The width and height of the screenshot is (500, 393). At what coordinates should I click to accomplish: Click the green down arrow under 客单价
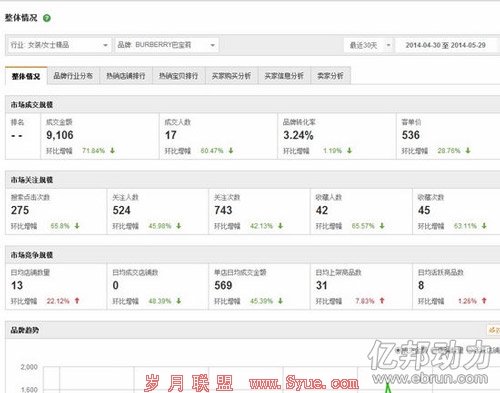468,151
